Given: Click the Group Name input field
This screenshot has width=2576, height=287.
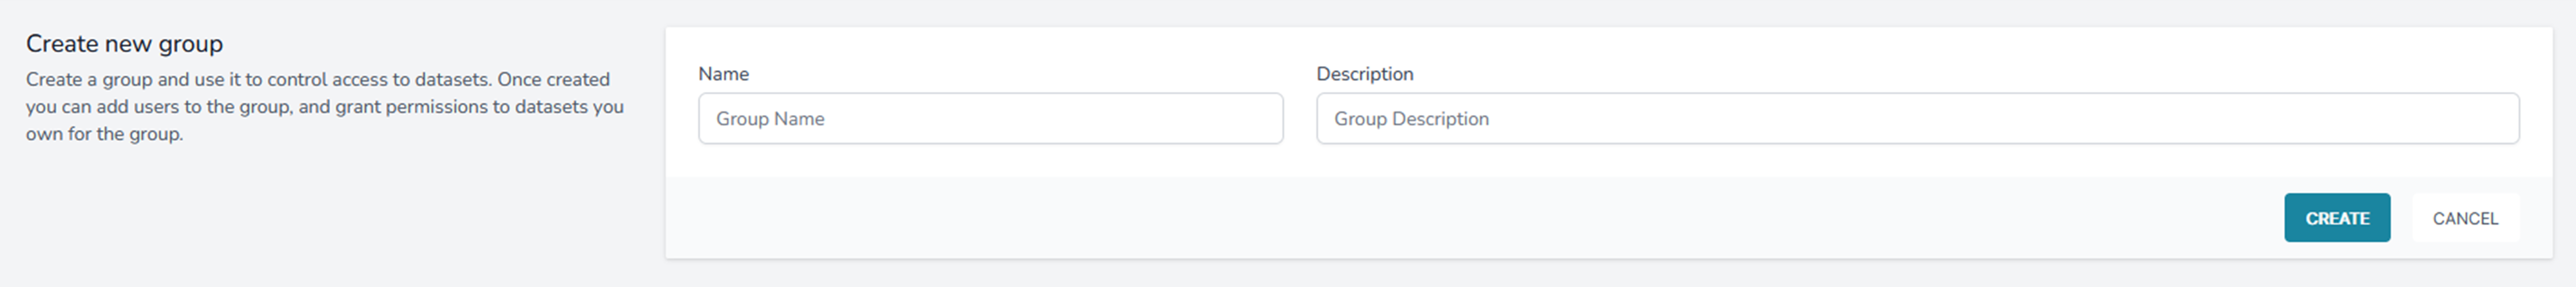Looking at the screenshot, I should (x=990, y=119).
